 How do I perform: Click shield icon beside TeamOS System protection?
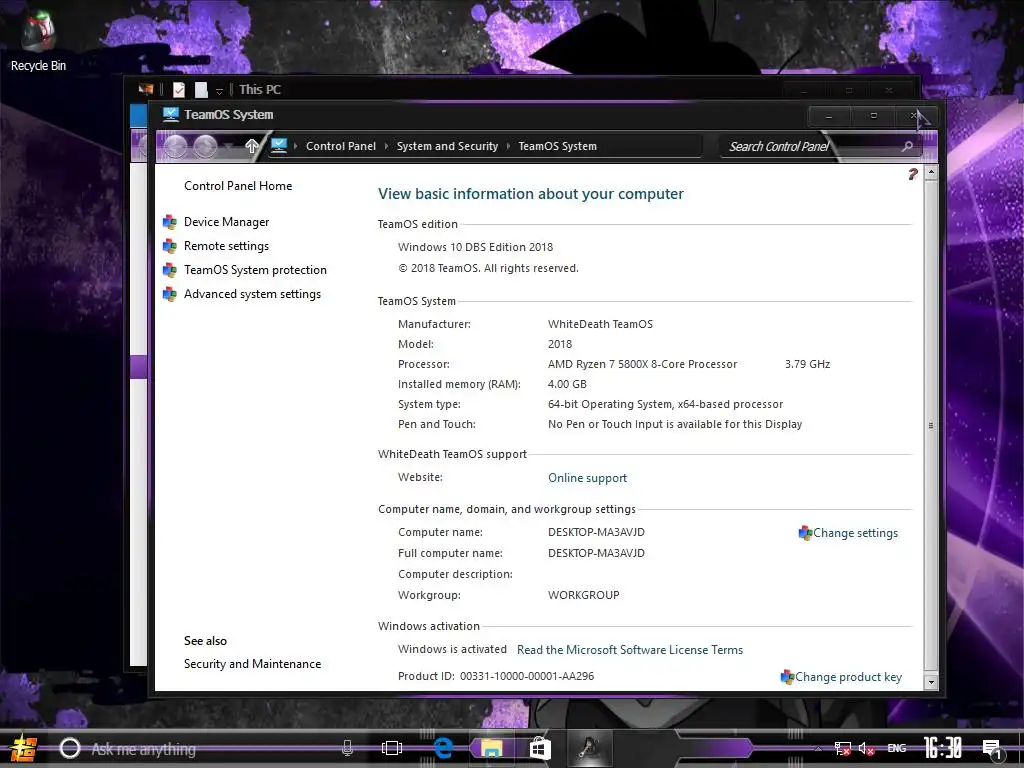[x=170, y=270]
